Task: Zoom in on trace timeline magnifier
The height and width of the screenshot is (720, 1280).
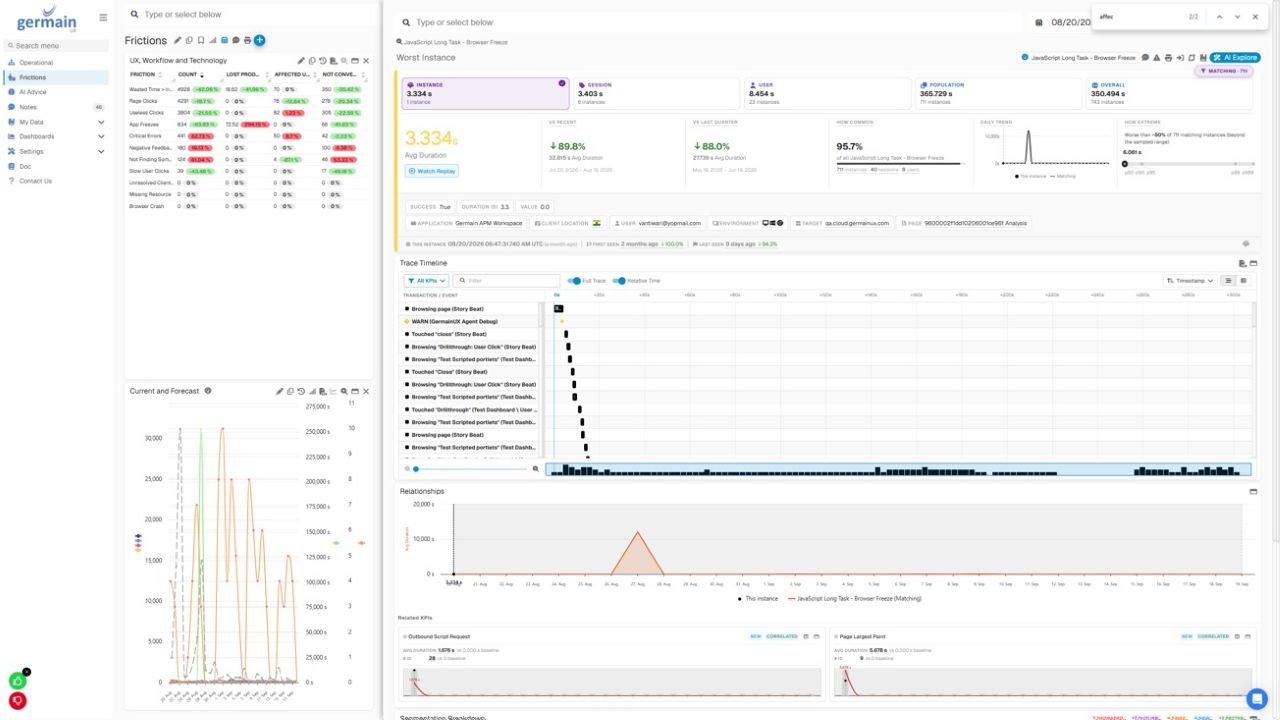Action: pyautogui.click(x=536, y=469)
